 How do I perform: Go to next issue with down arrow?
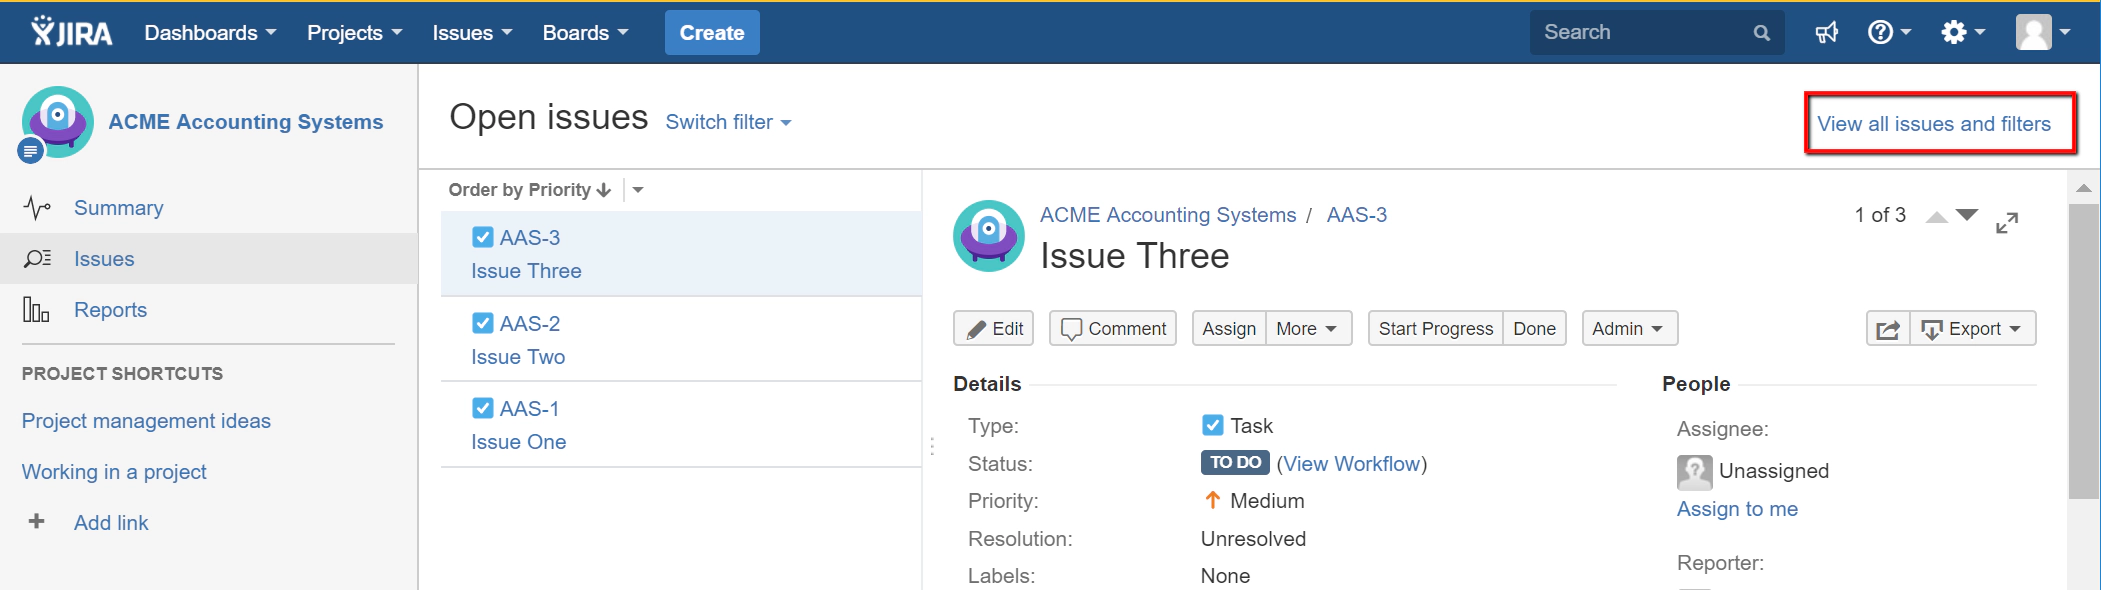[x=1967, y=215]
